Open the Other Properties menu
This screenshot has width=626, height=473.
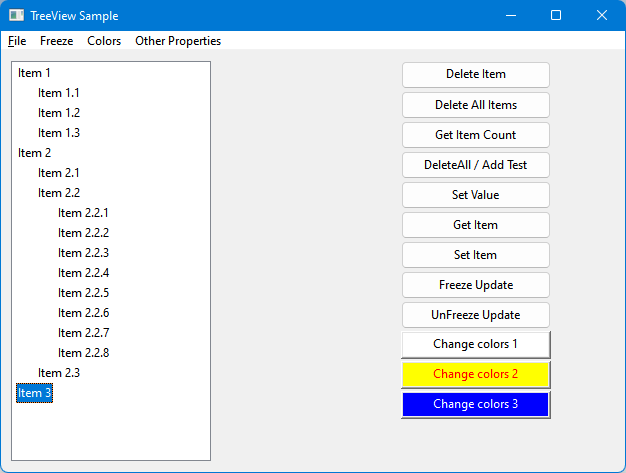(x=178, y=41)
